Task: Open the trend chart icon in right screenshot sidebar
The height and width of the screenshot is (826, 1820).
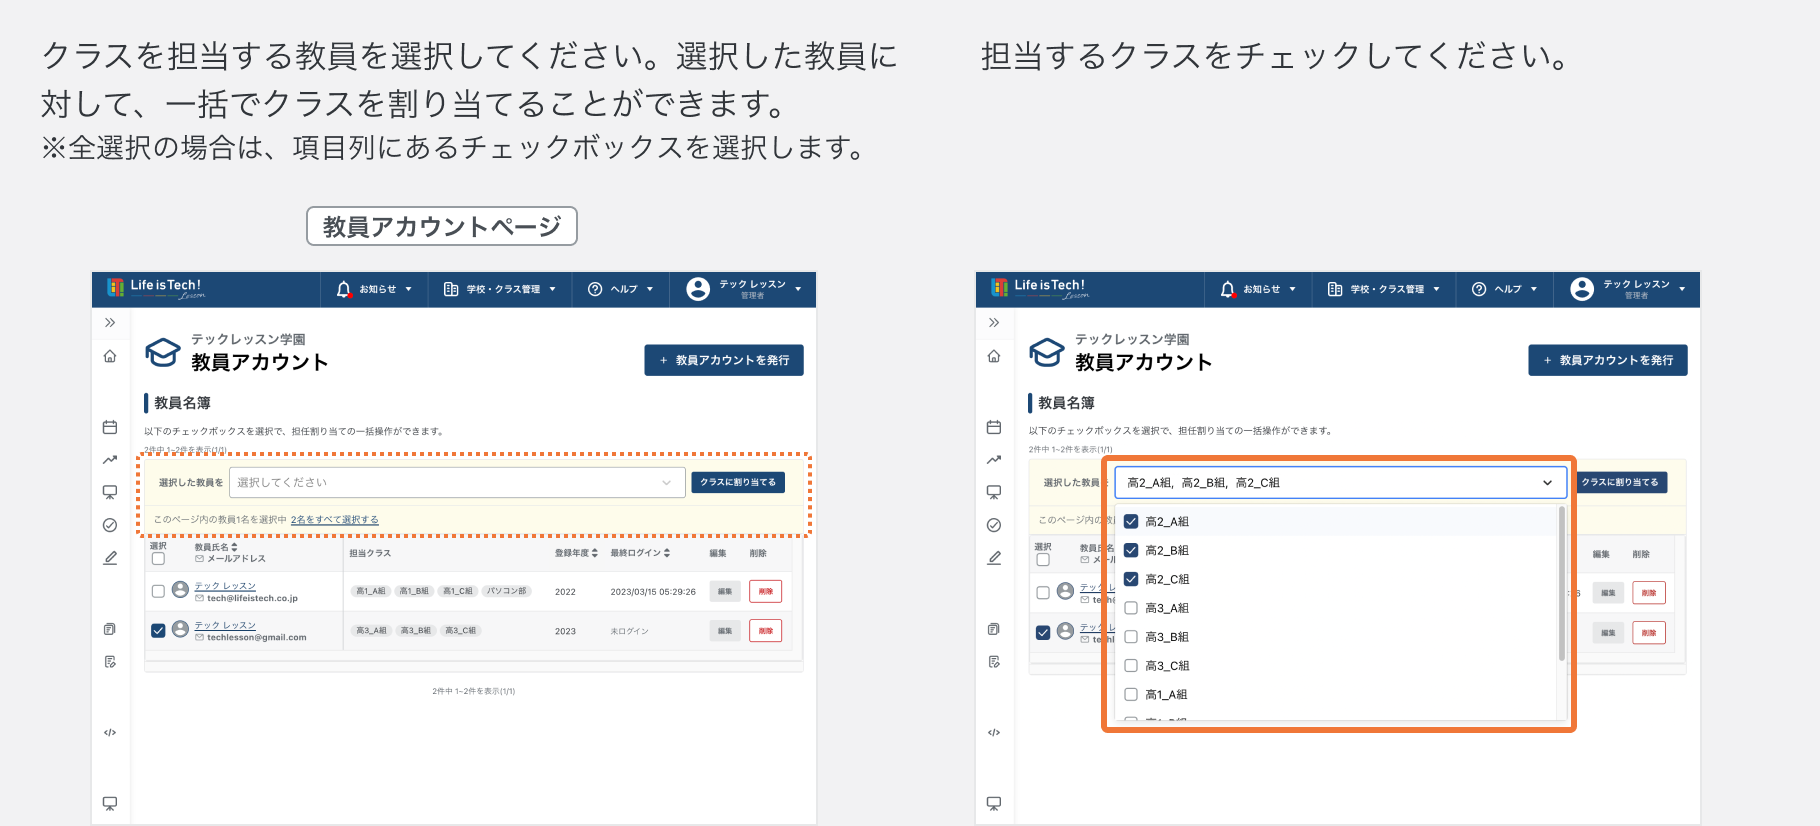Action: point(994,460)
